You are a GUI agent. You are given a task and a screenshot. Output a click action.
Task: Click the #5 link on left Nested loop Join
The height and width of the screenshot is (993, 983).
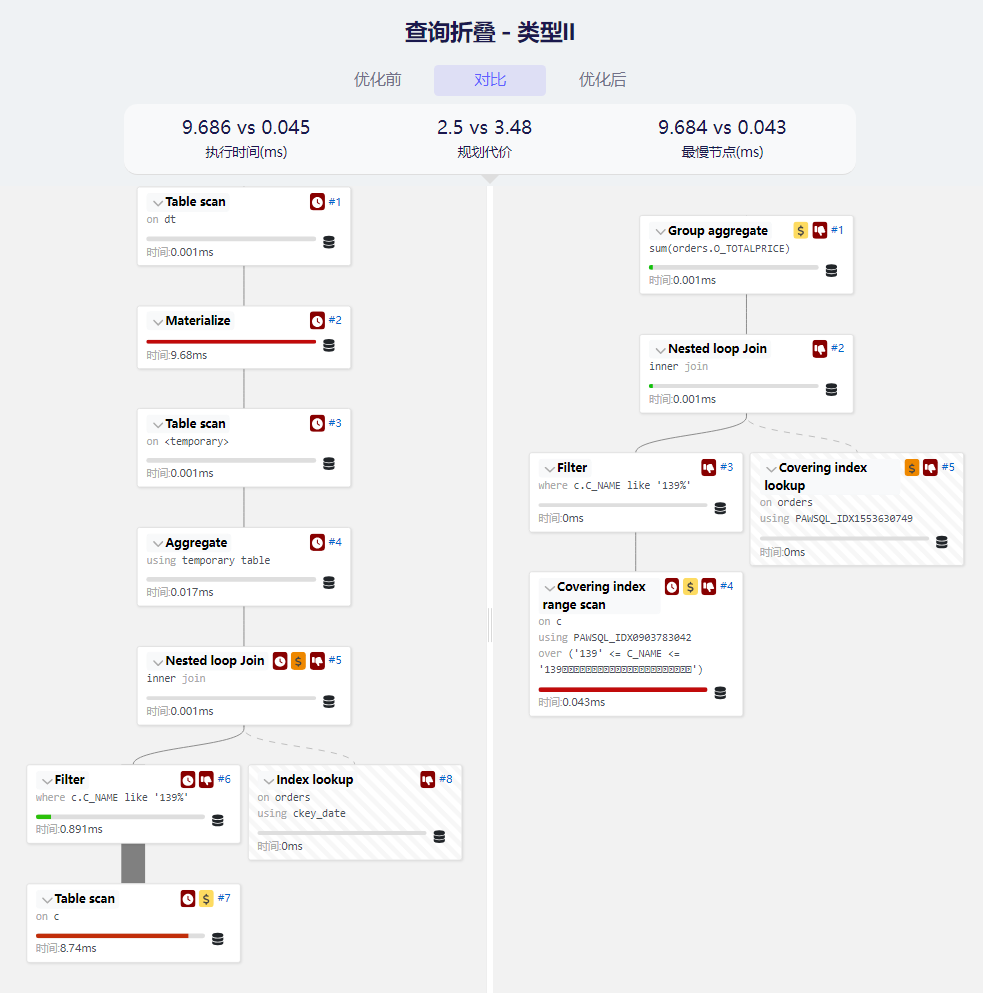click(335, 660)
